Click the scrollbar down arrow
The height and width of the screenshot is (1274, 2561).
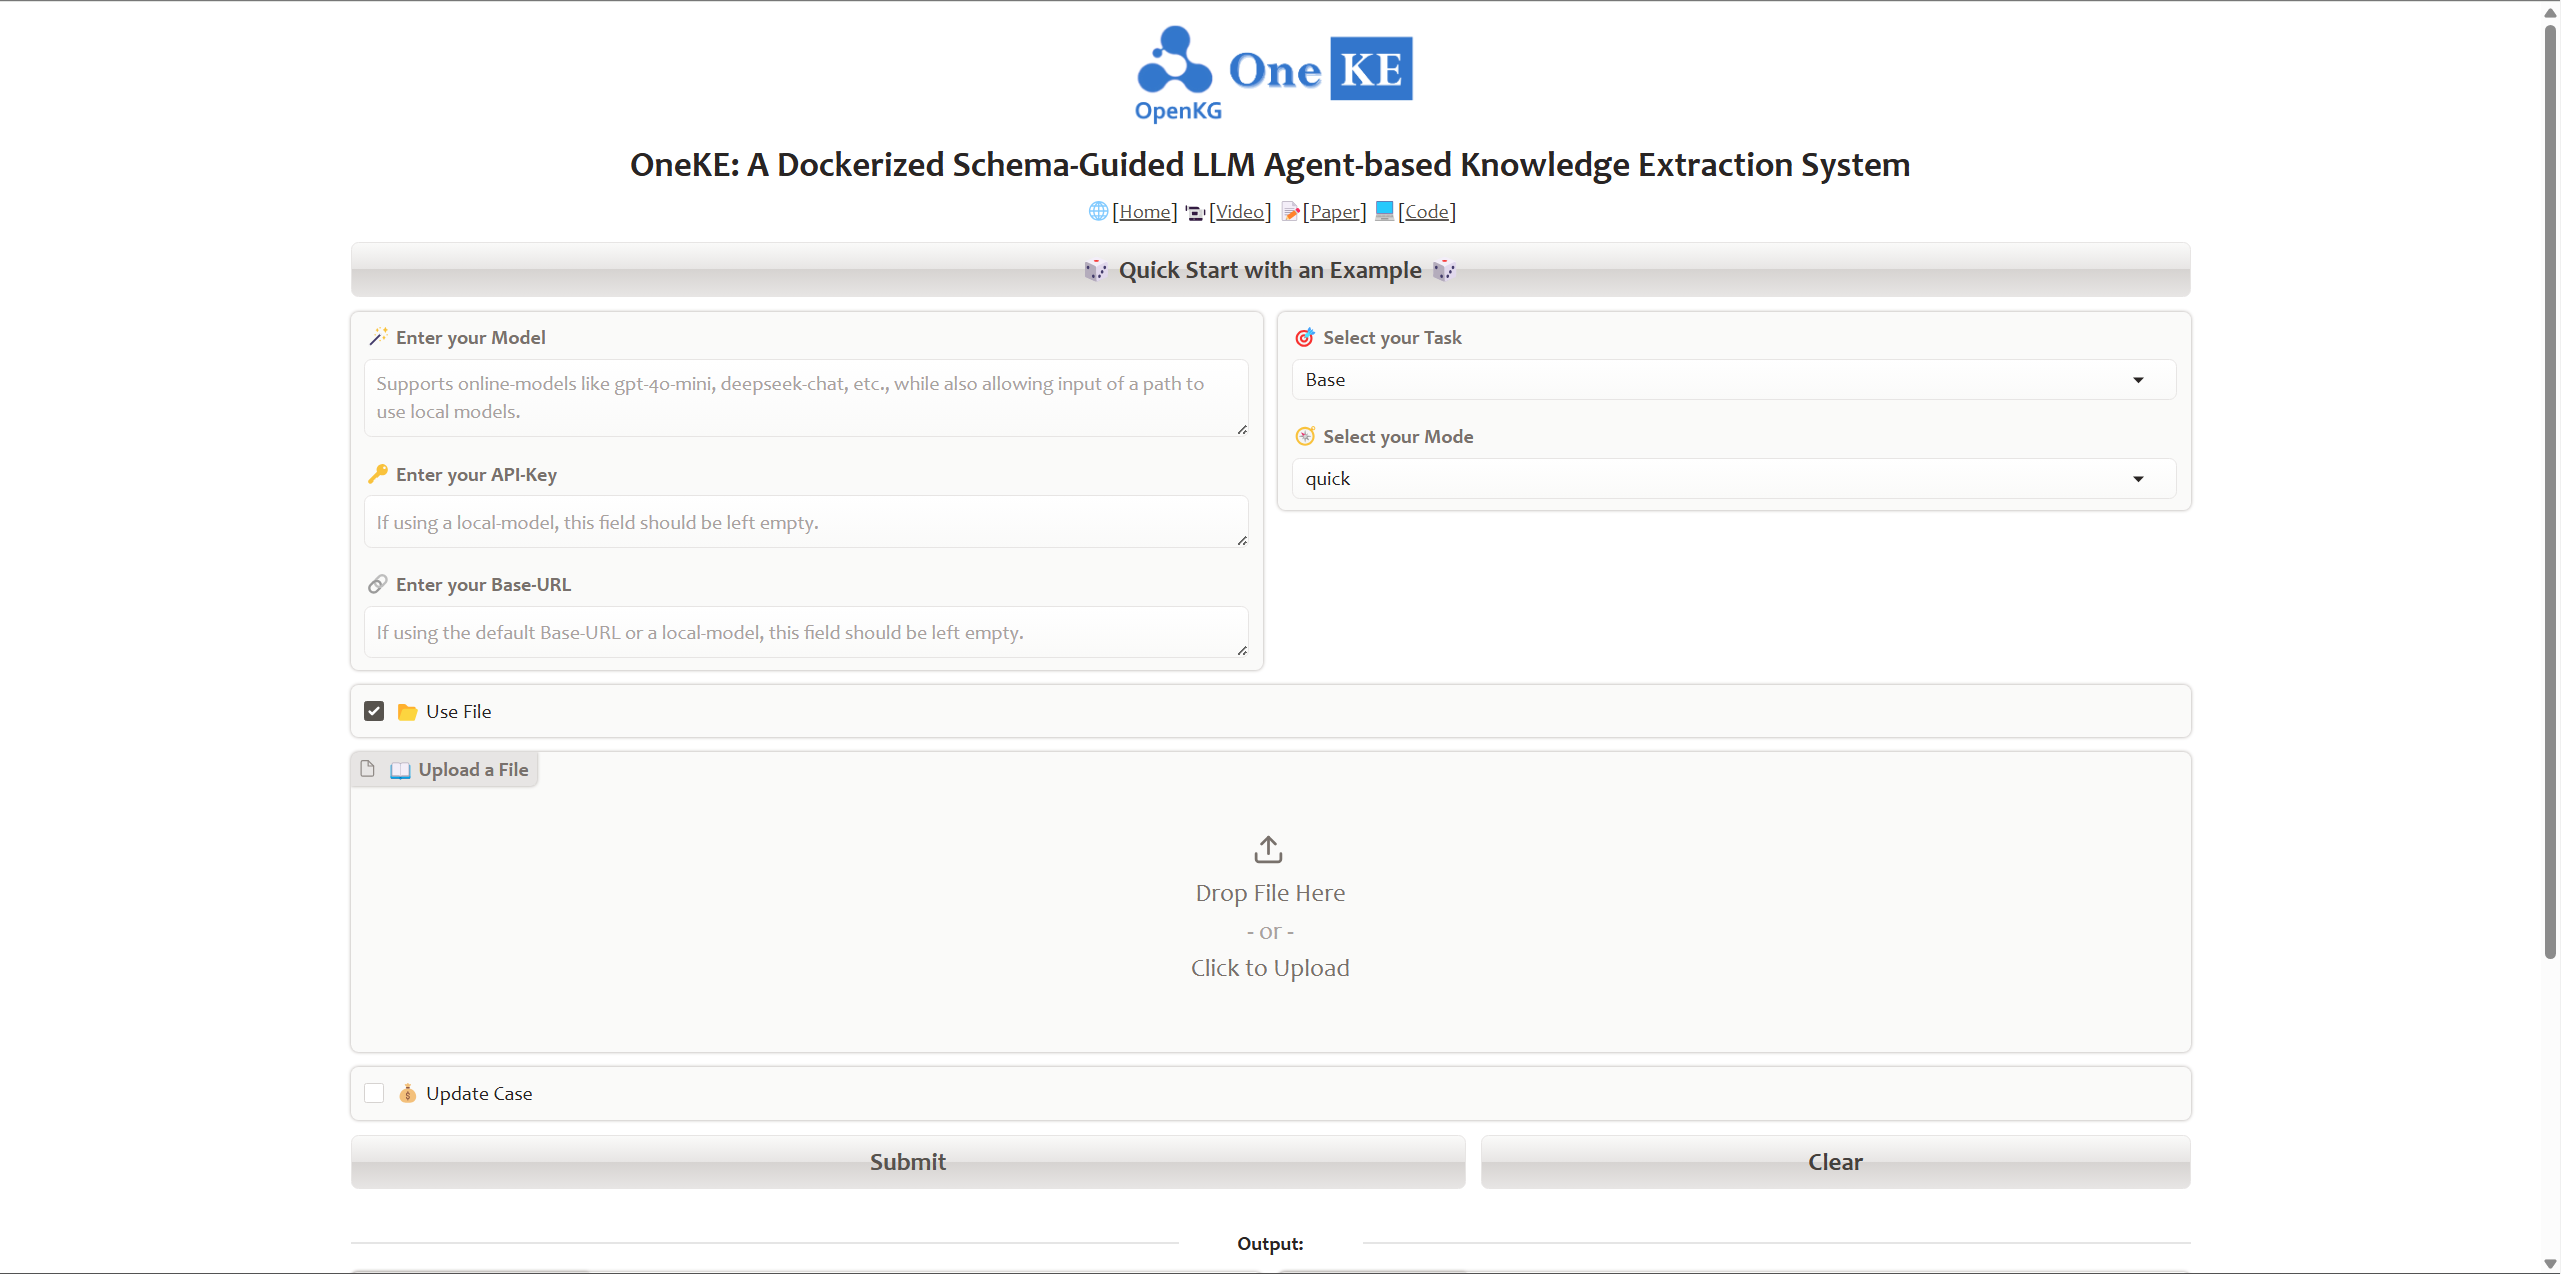tap(2551, 1264)
